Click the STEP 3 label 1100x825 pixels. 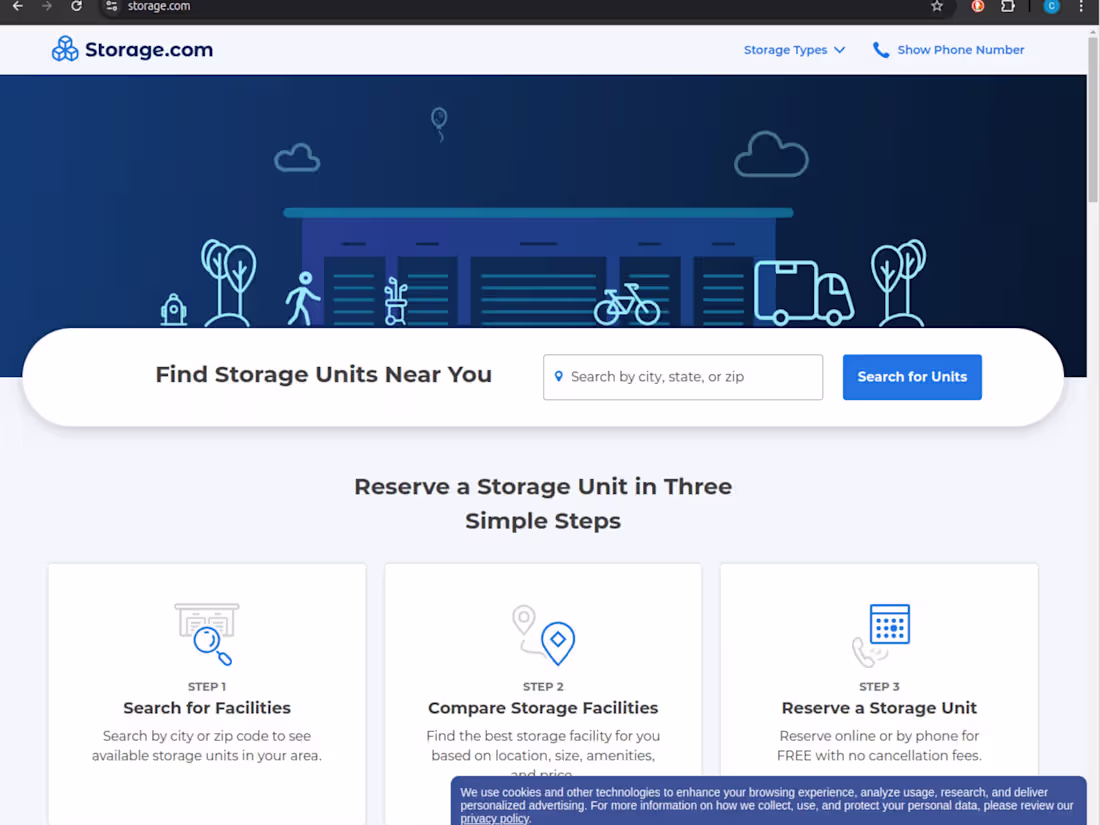click(x=879, y=687)
